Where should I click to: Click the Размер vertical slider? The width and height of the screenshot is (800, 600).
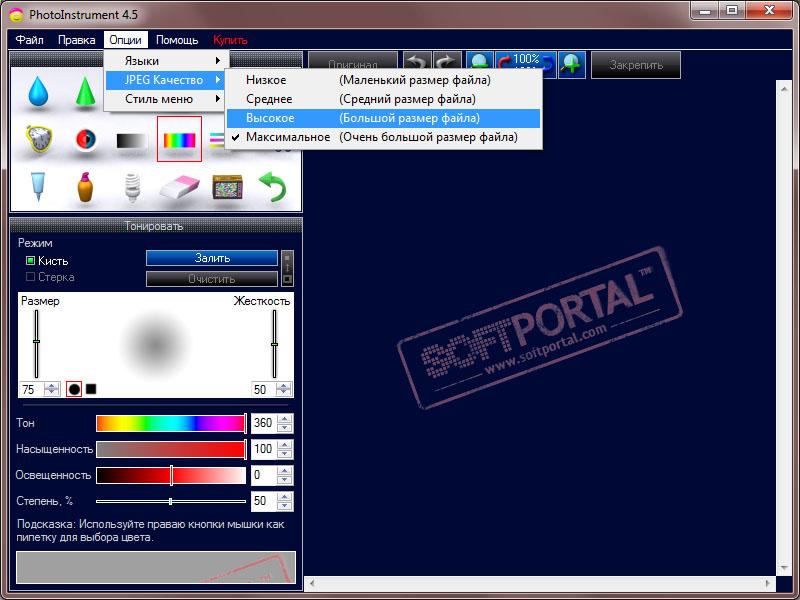point(36,344)
